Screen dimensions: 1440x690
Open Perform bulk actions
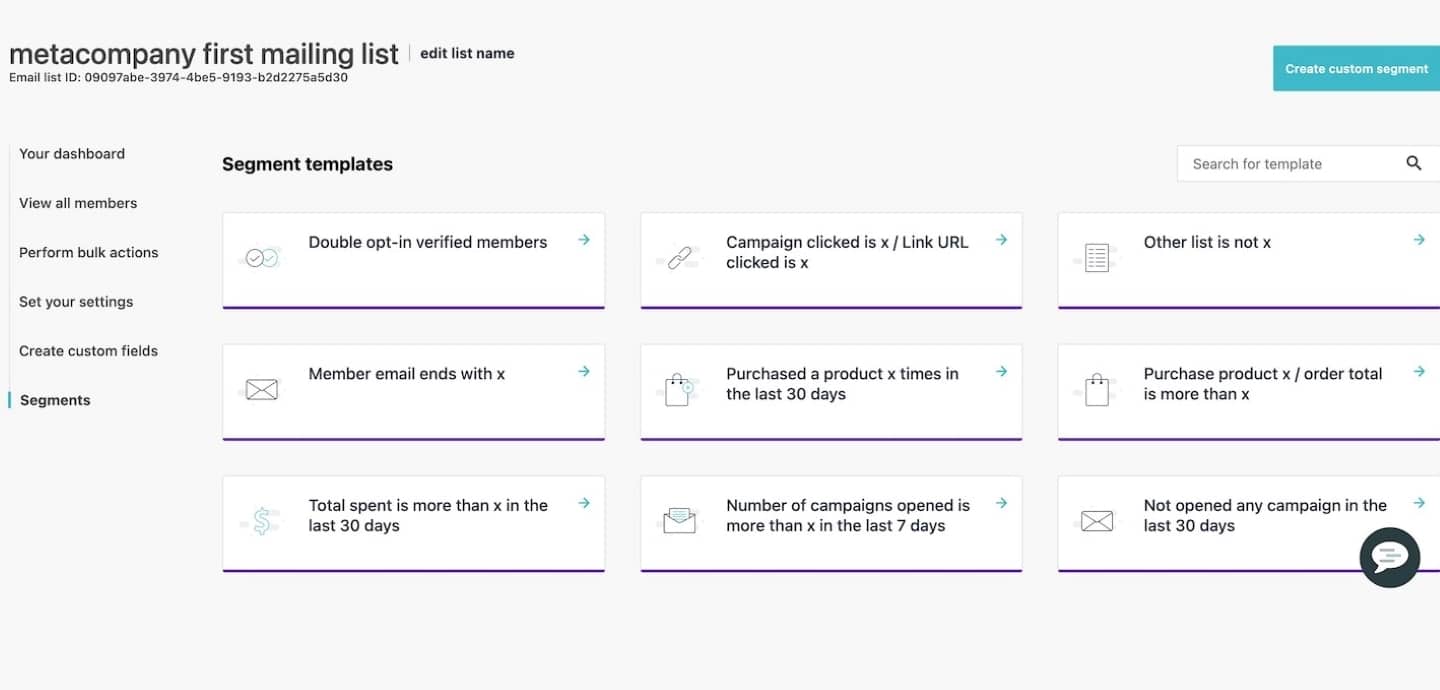pyautogui.click(x=89, y=252)
